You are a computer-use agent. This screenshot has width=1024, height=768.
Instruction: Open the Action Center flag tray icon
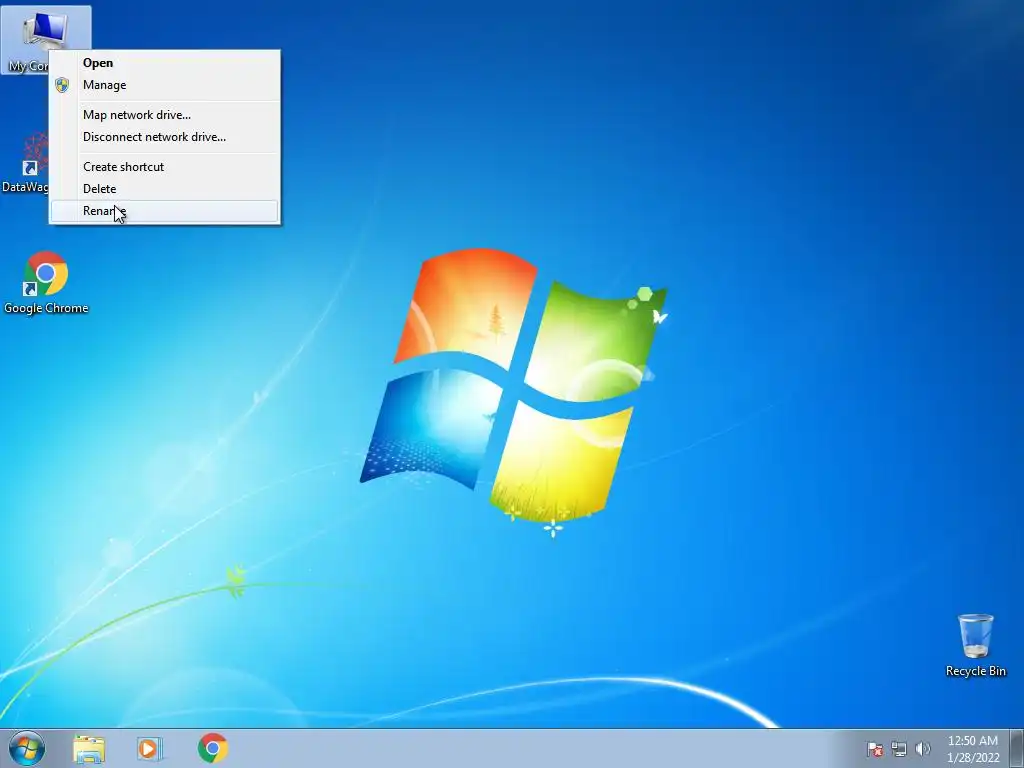point(875,749)
